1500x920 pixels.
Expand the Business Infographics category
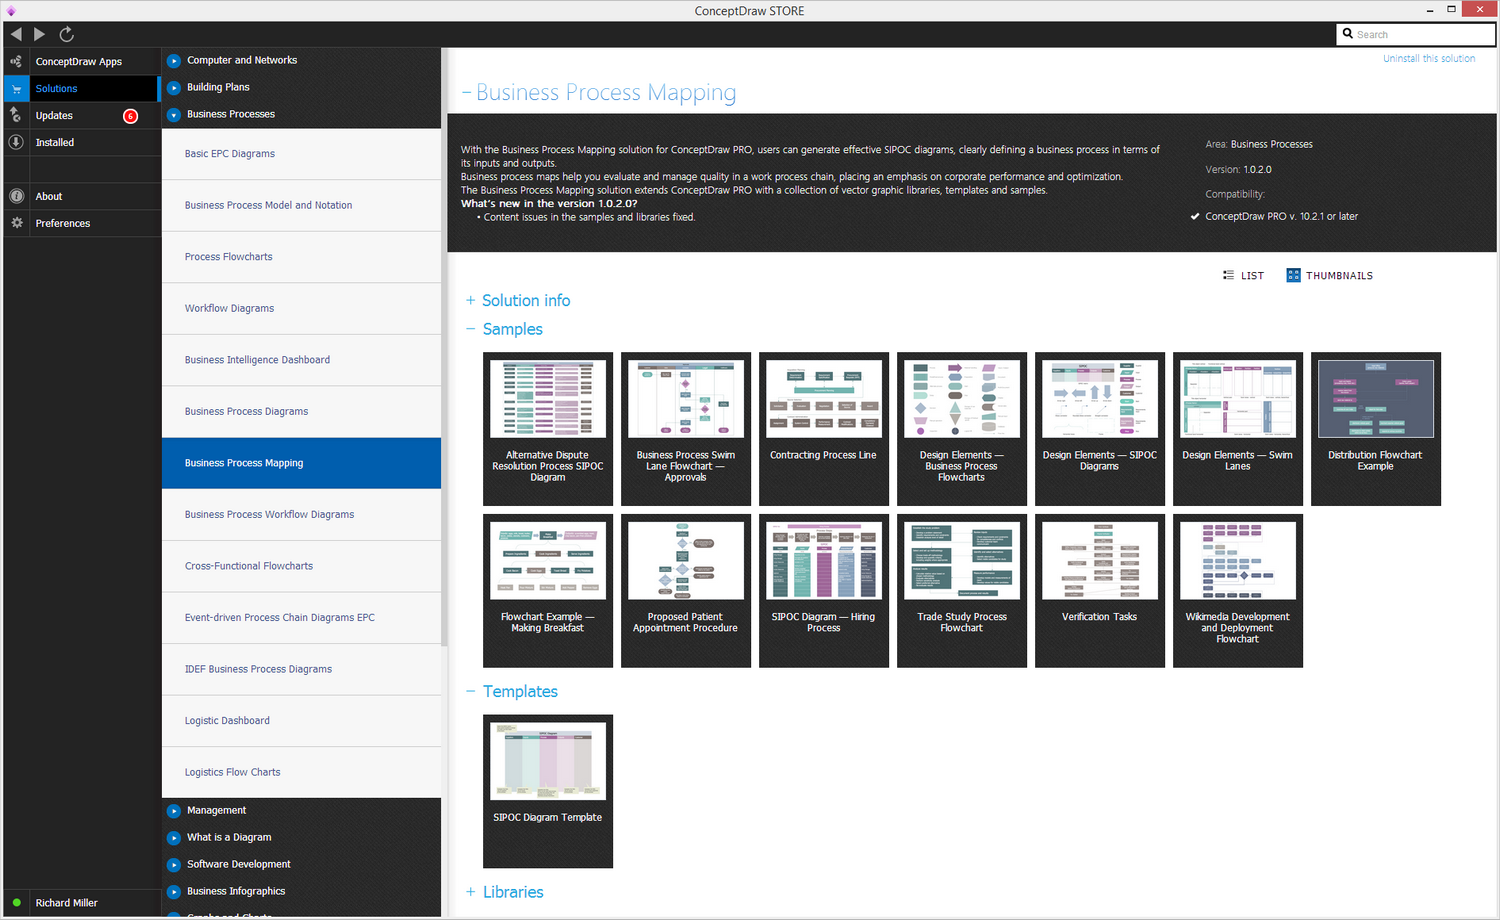click(174, 892)
